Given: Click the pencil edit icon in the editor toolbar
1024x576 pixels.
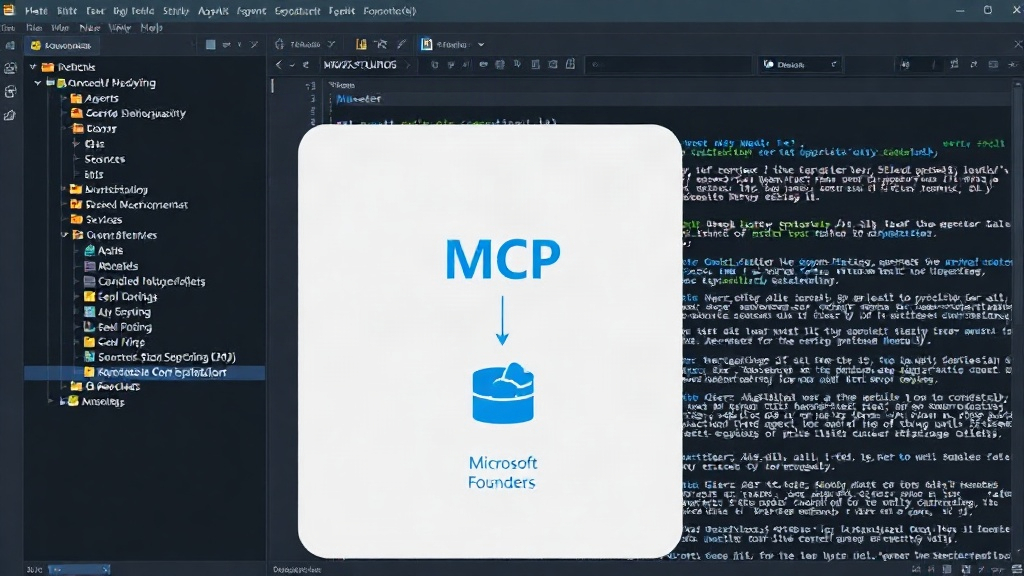Looking at the screenshot, I should tap(402, 44).
